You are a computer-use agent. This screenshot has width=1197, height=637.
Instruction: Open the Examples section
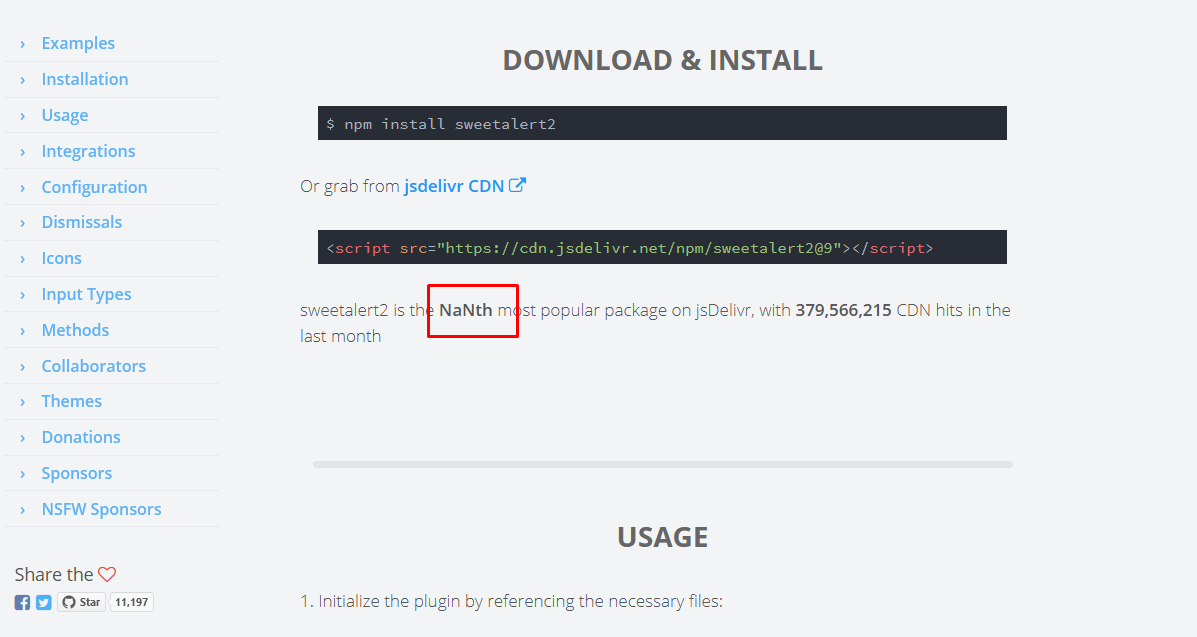coord(78,43)
